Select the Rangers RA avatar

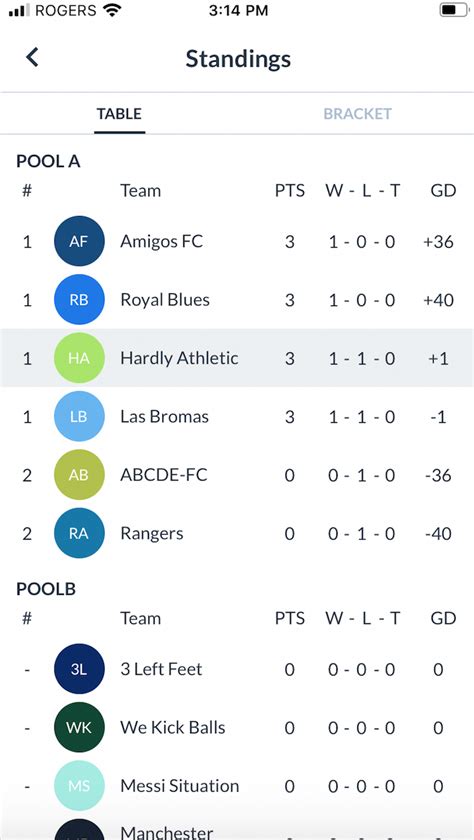79,533
